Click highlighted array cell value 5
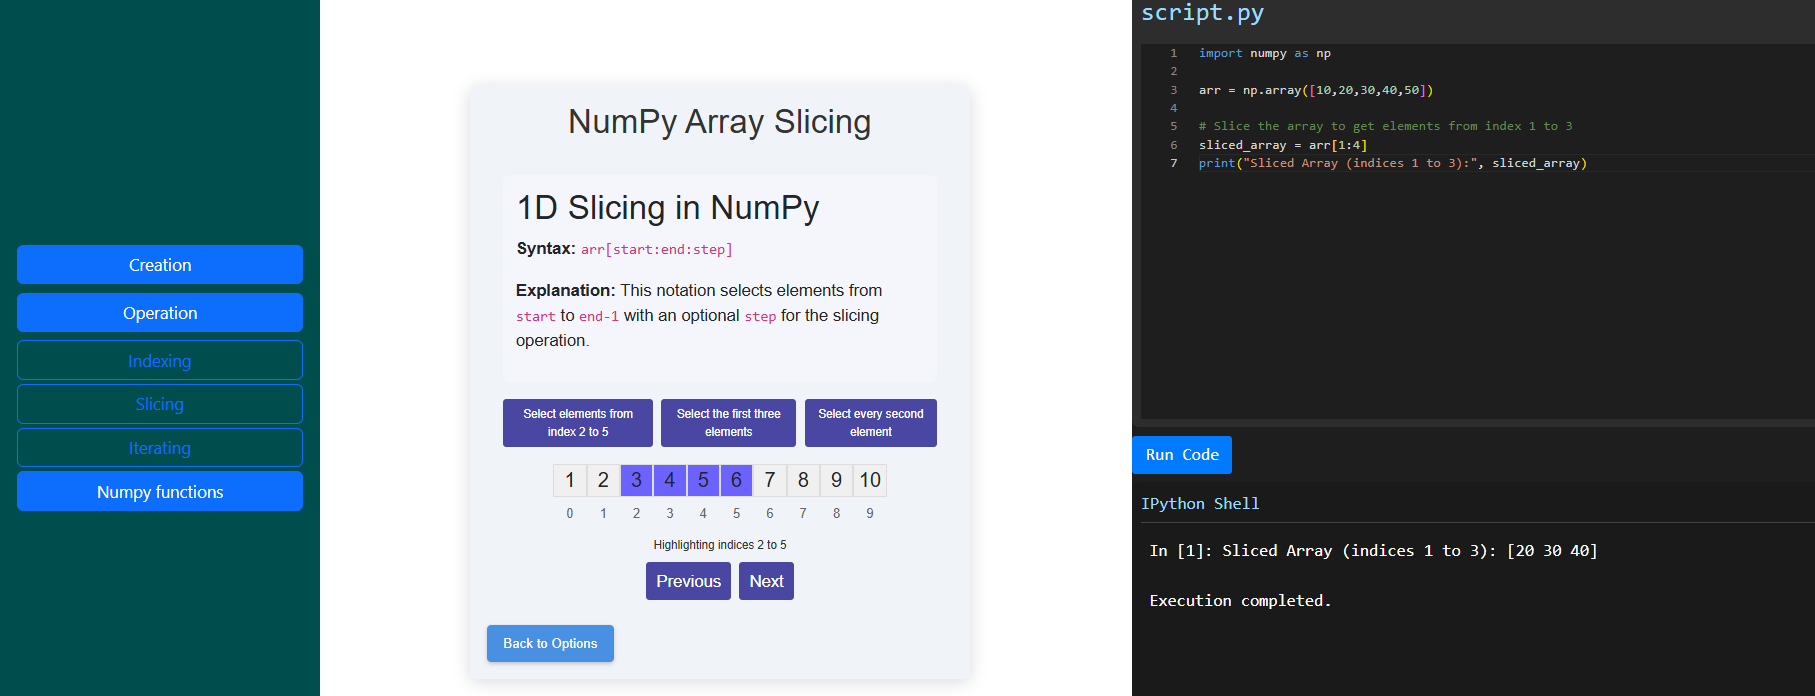Viewport: 1815px width, 696px height. pyautogui.click(x=703, y=480)
